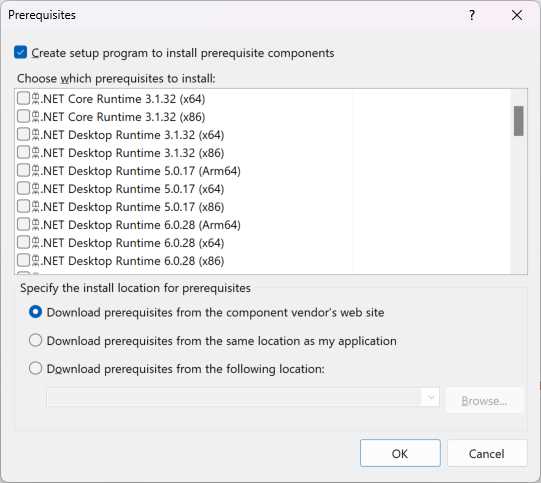Click the help question mark icon
541x483 pixels.
coord(472,15)
